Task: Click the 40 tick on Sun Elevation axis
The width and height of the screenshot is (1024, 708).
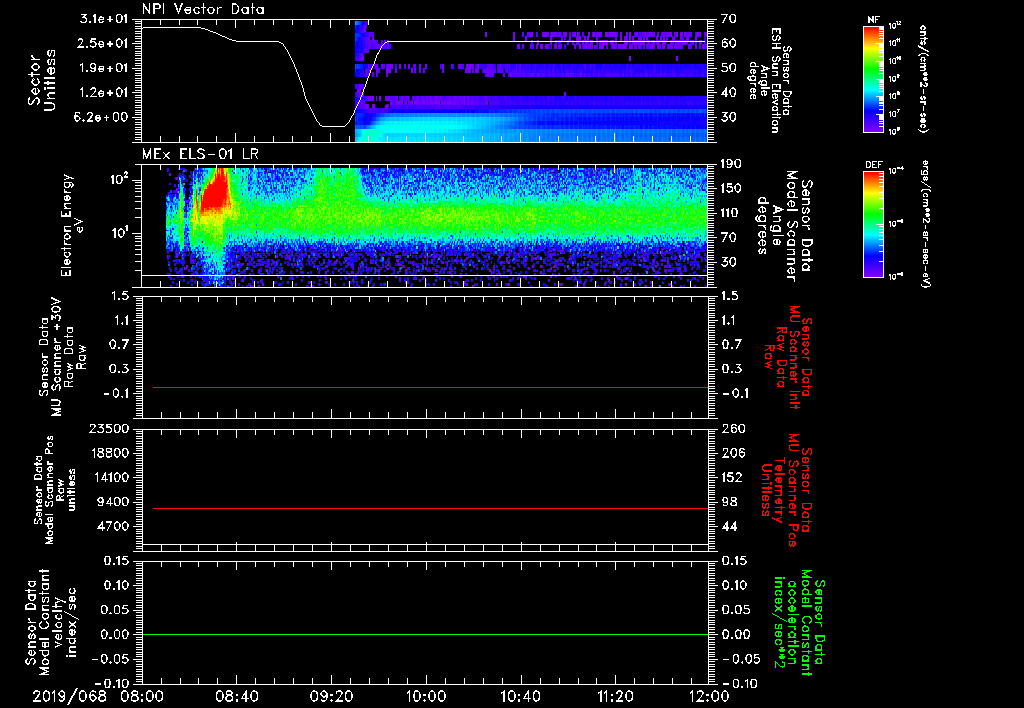Action: click(729, 93)
